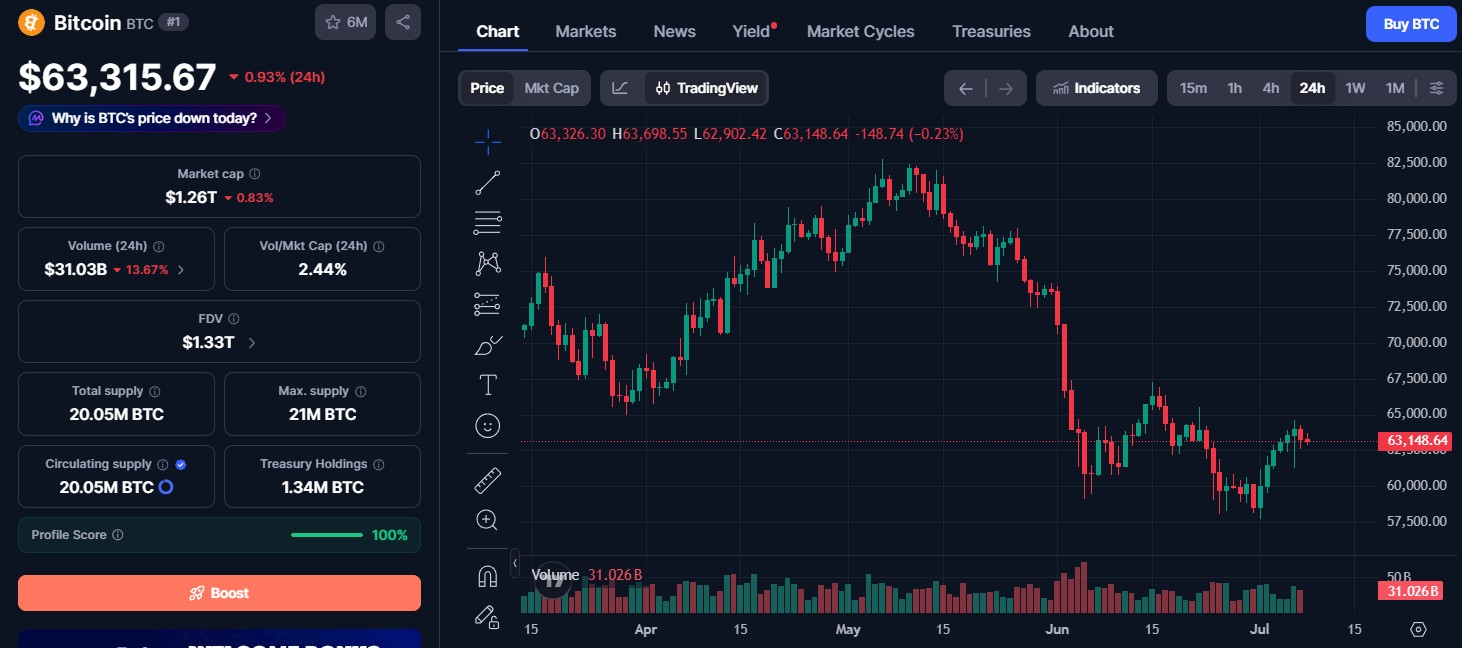Select the 24h interval
The height and width of the screenshot is (648, 1462).
click(1312, 88)
